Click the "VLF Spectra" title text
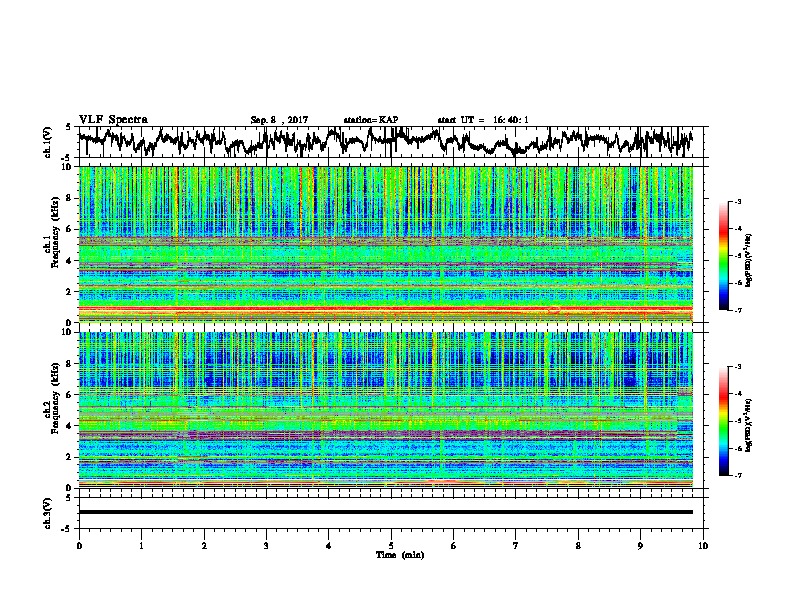792x612 pixels. 113,120
